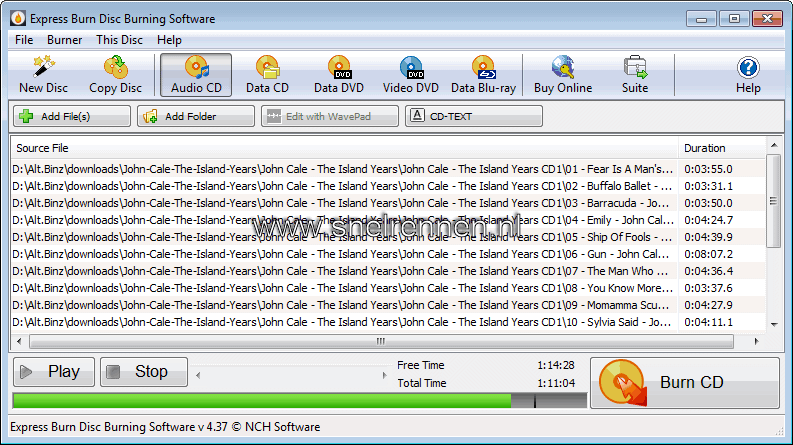793x445 pixels.
Task: Click left arrow of the playback slider
Action: tap(198, 375)
